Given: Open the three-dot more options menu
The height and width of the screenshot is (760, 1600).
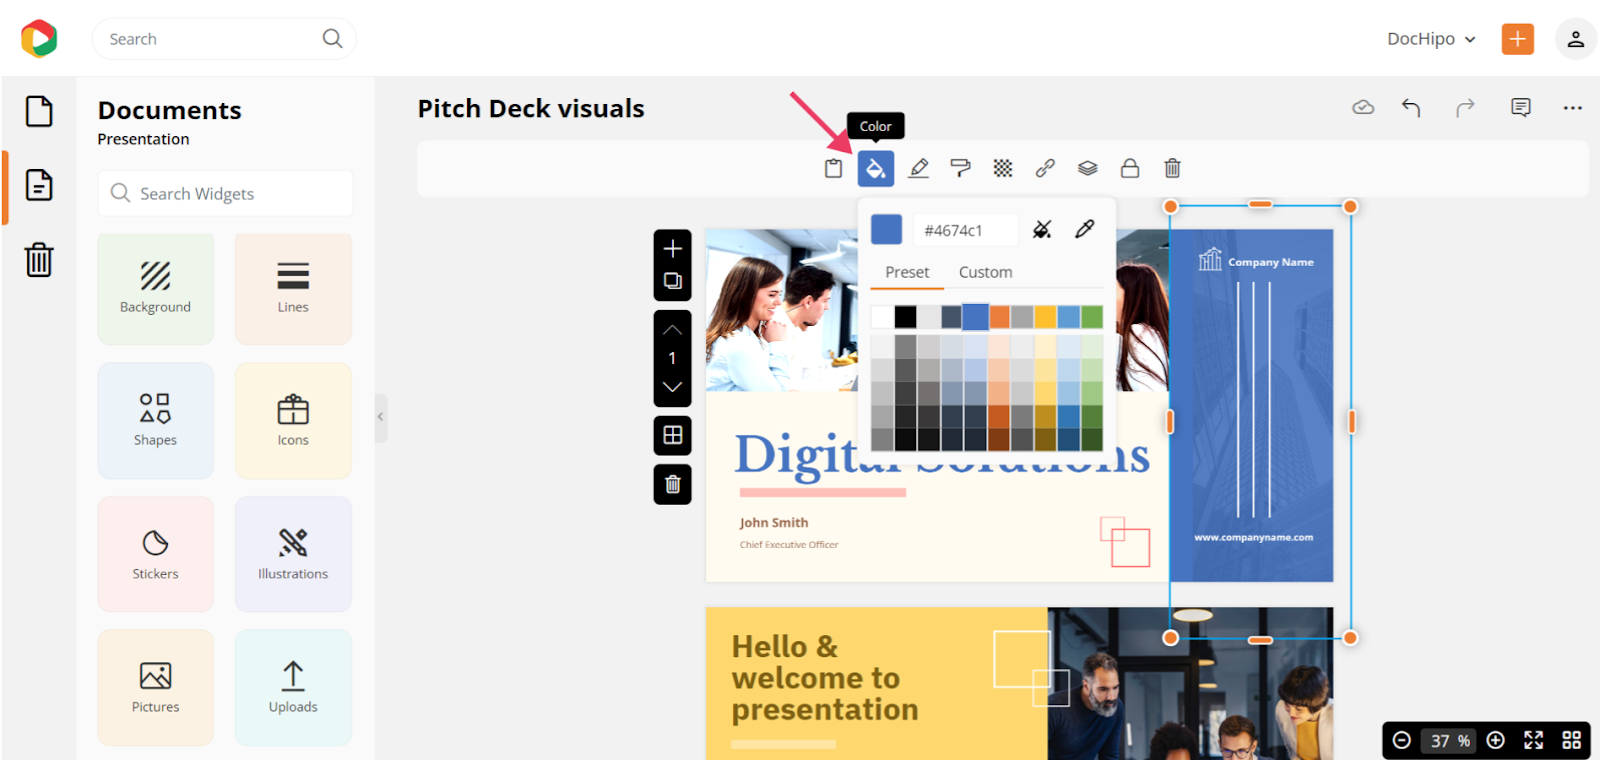Looking at the screenshot, I should point(1572,108).
